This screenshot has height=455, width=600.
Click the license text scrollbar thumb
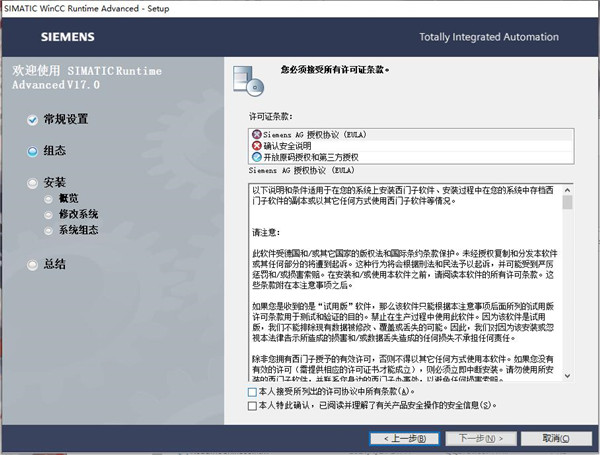click(567, 202)
